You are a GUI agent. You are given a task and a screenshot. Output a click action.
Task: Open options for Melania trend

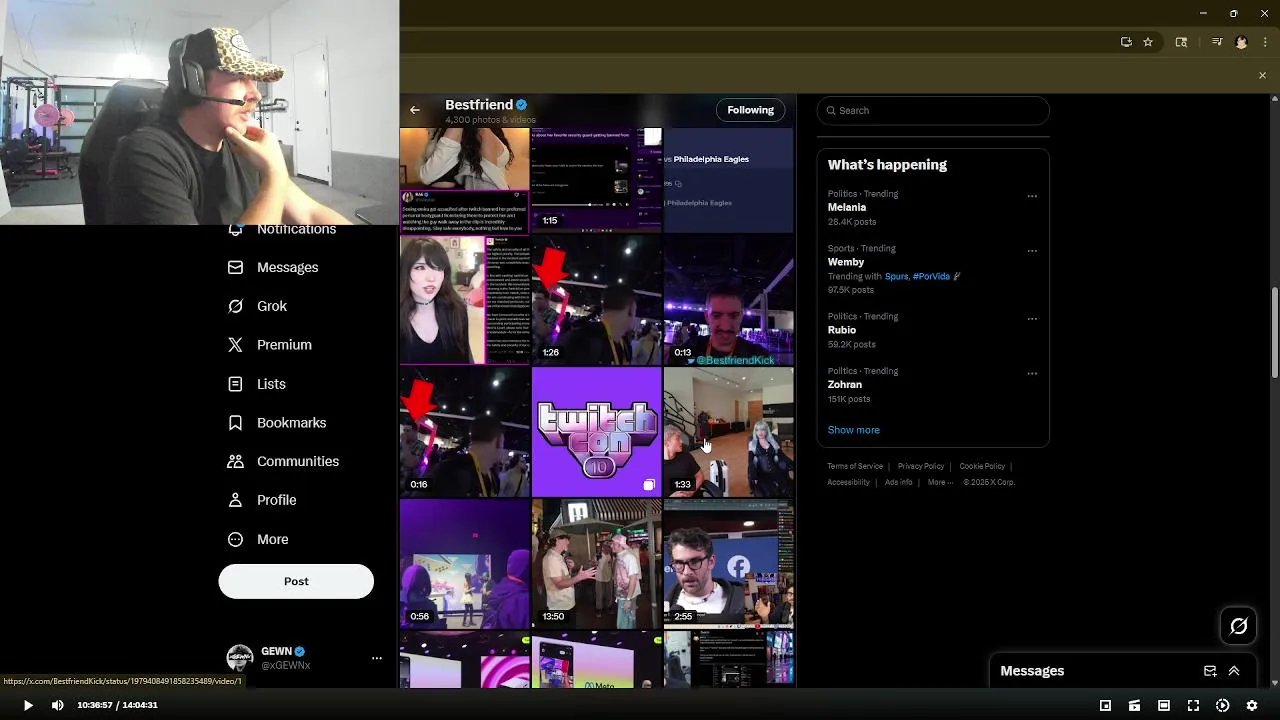tap(1032, 196)
